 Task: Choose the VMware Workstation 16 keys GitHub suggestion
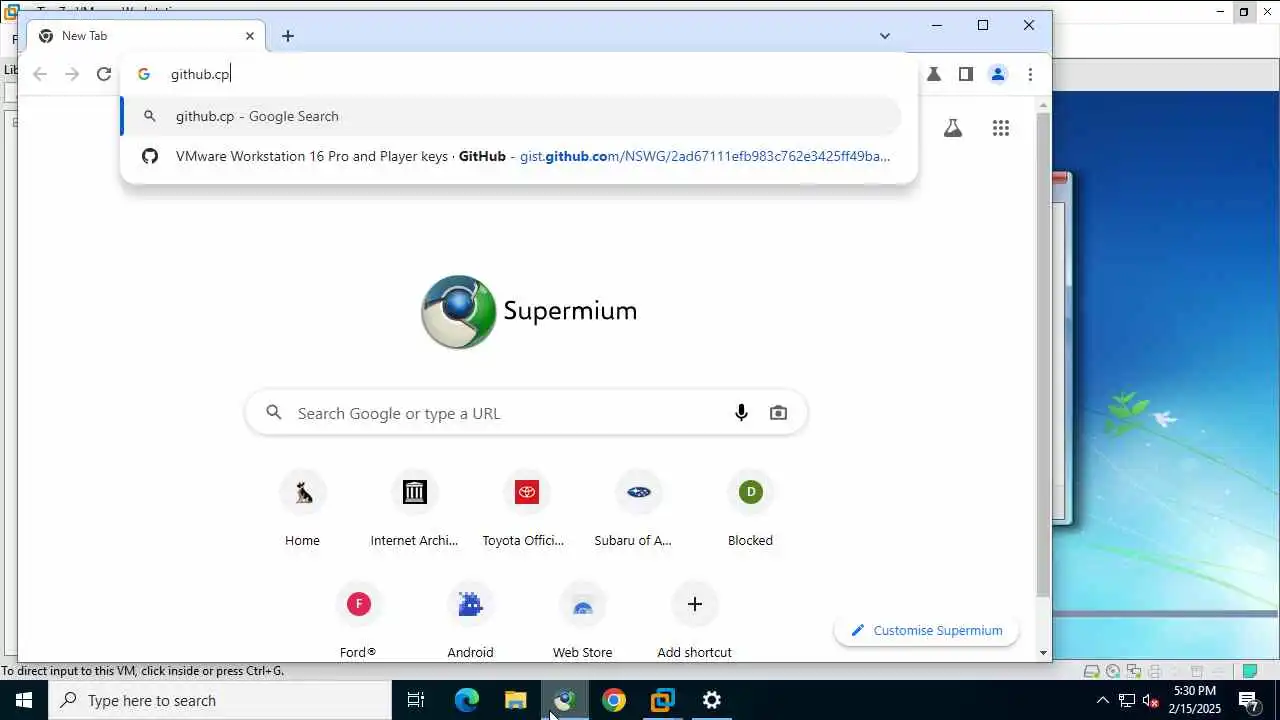[x=511, y=156]
